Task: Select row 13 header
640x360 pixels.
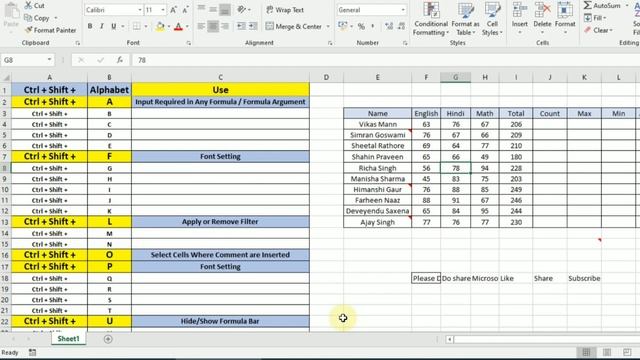Action: coord(5,222)
